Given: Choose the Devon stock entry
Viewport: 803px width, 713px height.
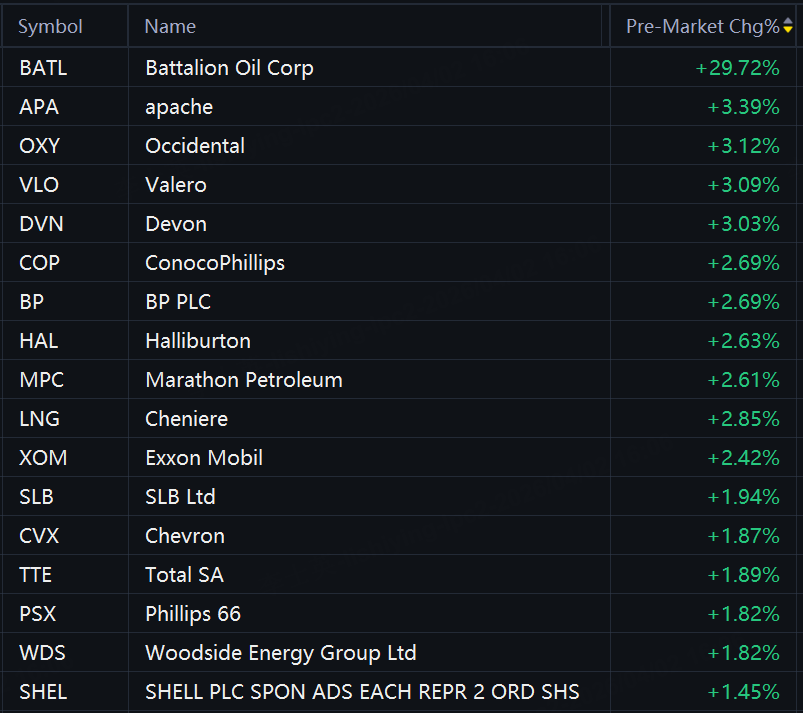Looking at the screenshot, I should click(x=176, y=224).
